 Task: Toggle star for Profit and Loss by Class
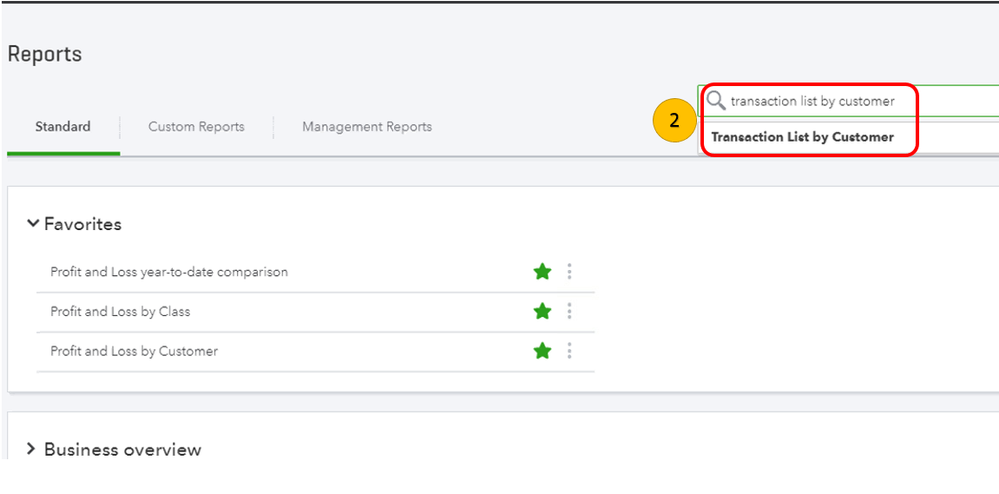(x=542, y=311)
